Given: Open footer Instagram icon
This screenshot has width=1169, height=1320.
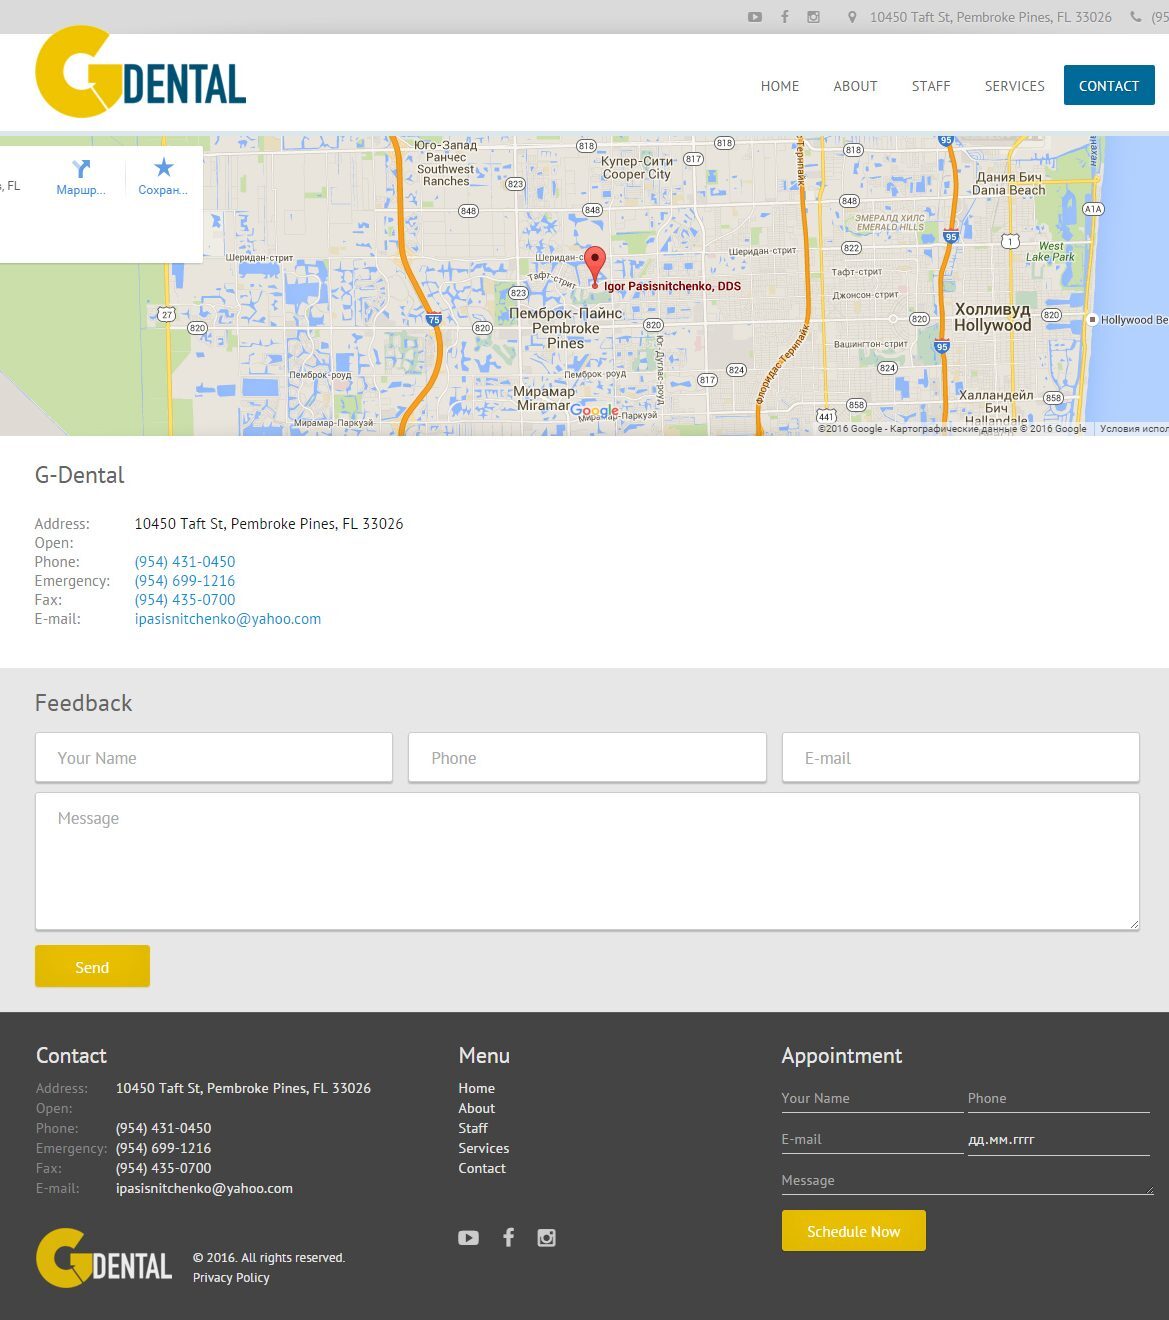Looking at the screenshot, I should [546, 1238].
